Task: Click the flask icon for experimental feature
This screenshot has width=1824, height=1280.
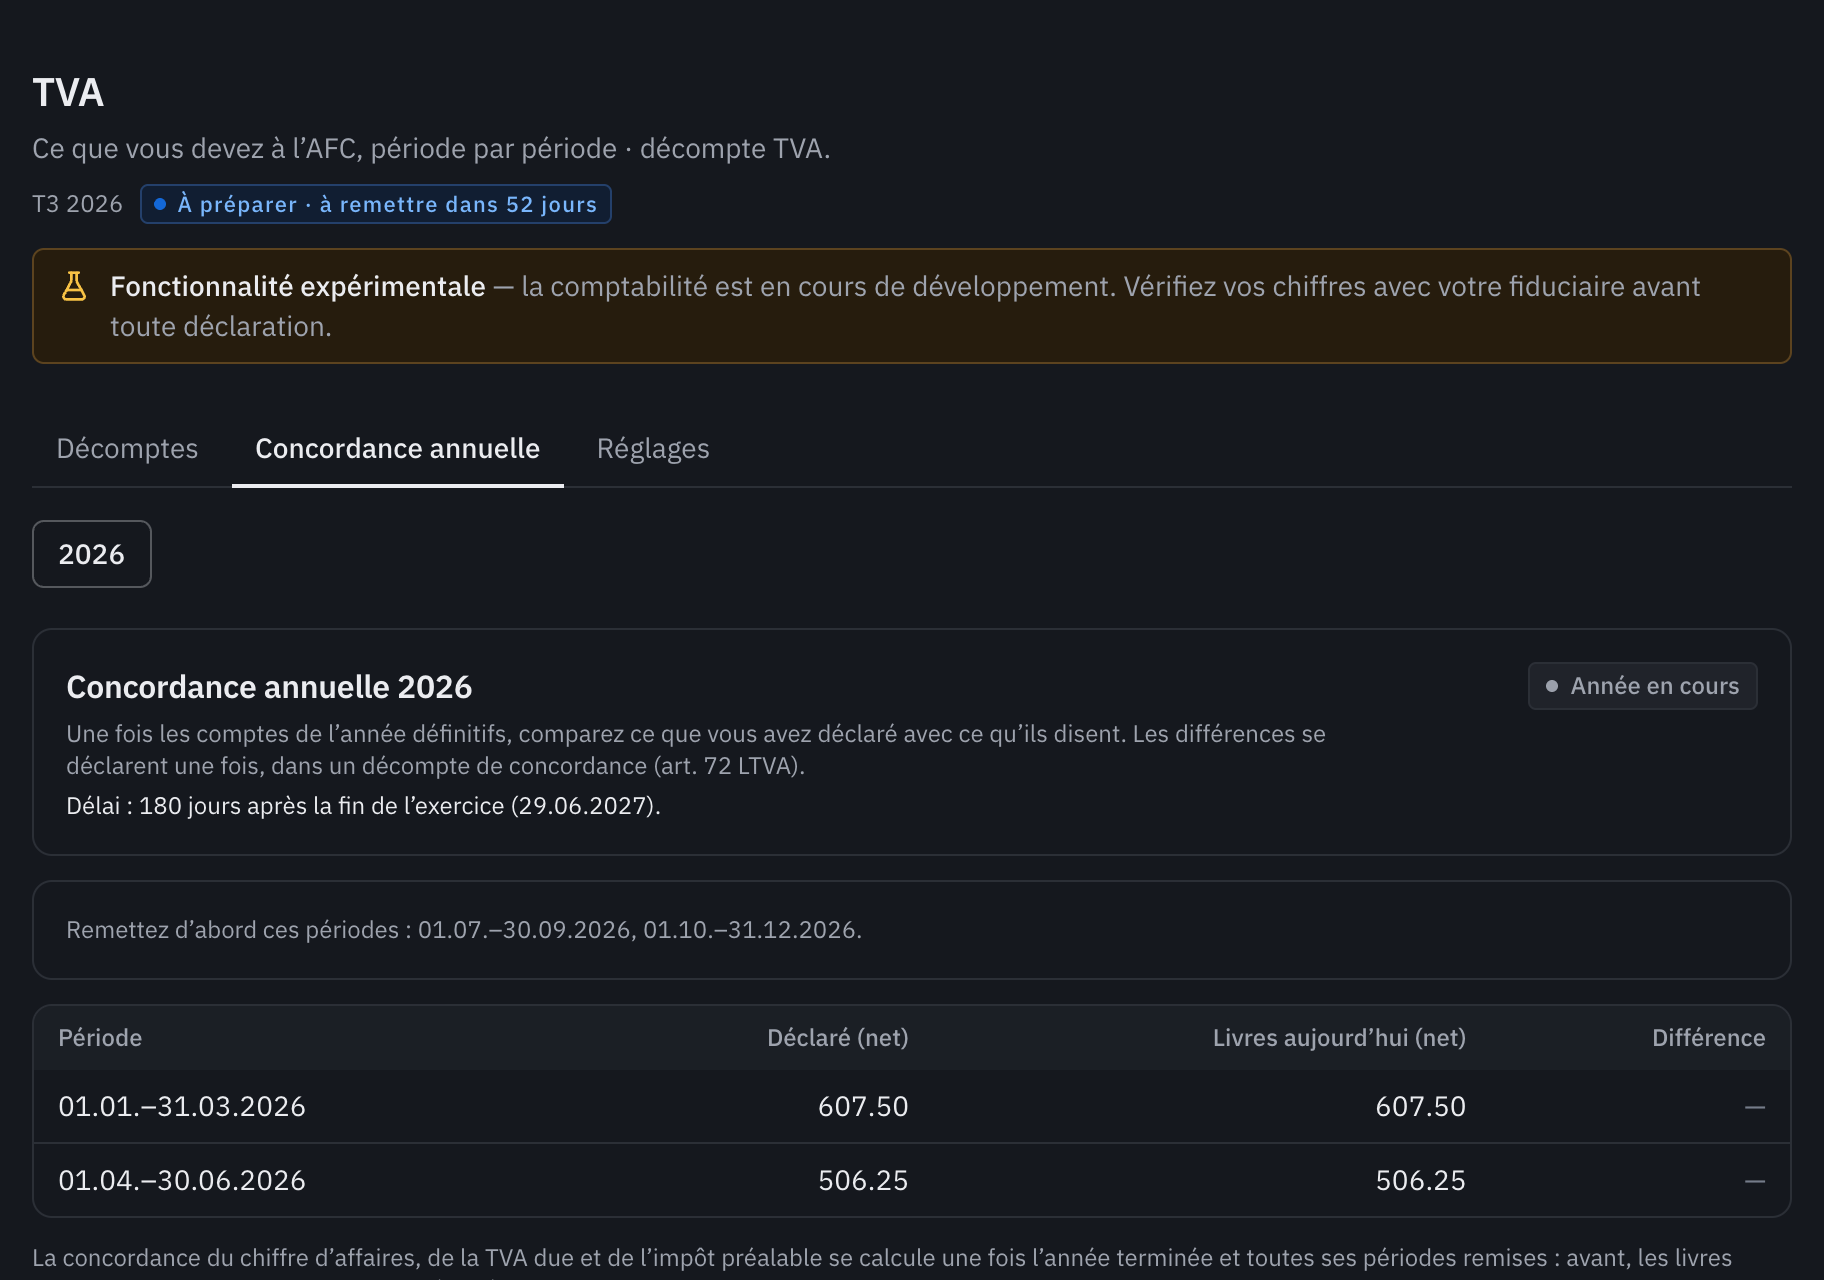Action: tap(74, 286)
